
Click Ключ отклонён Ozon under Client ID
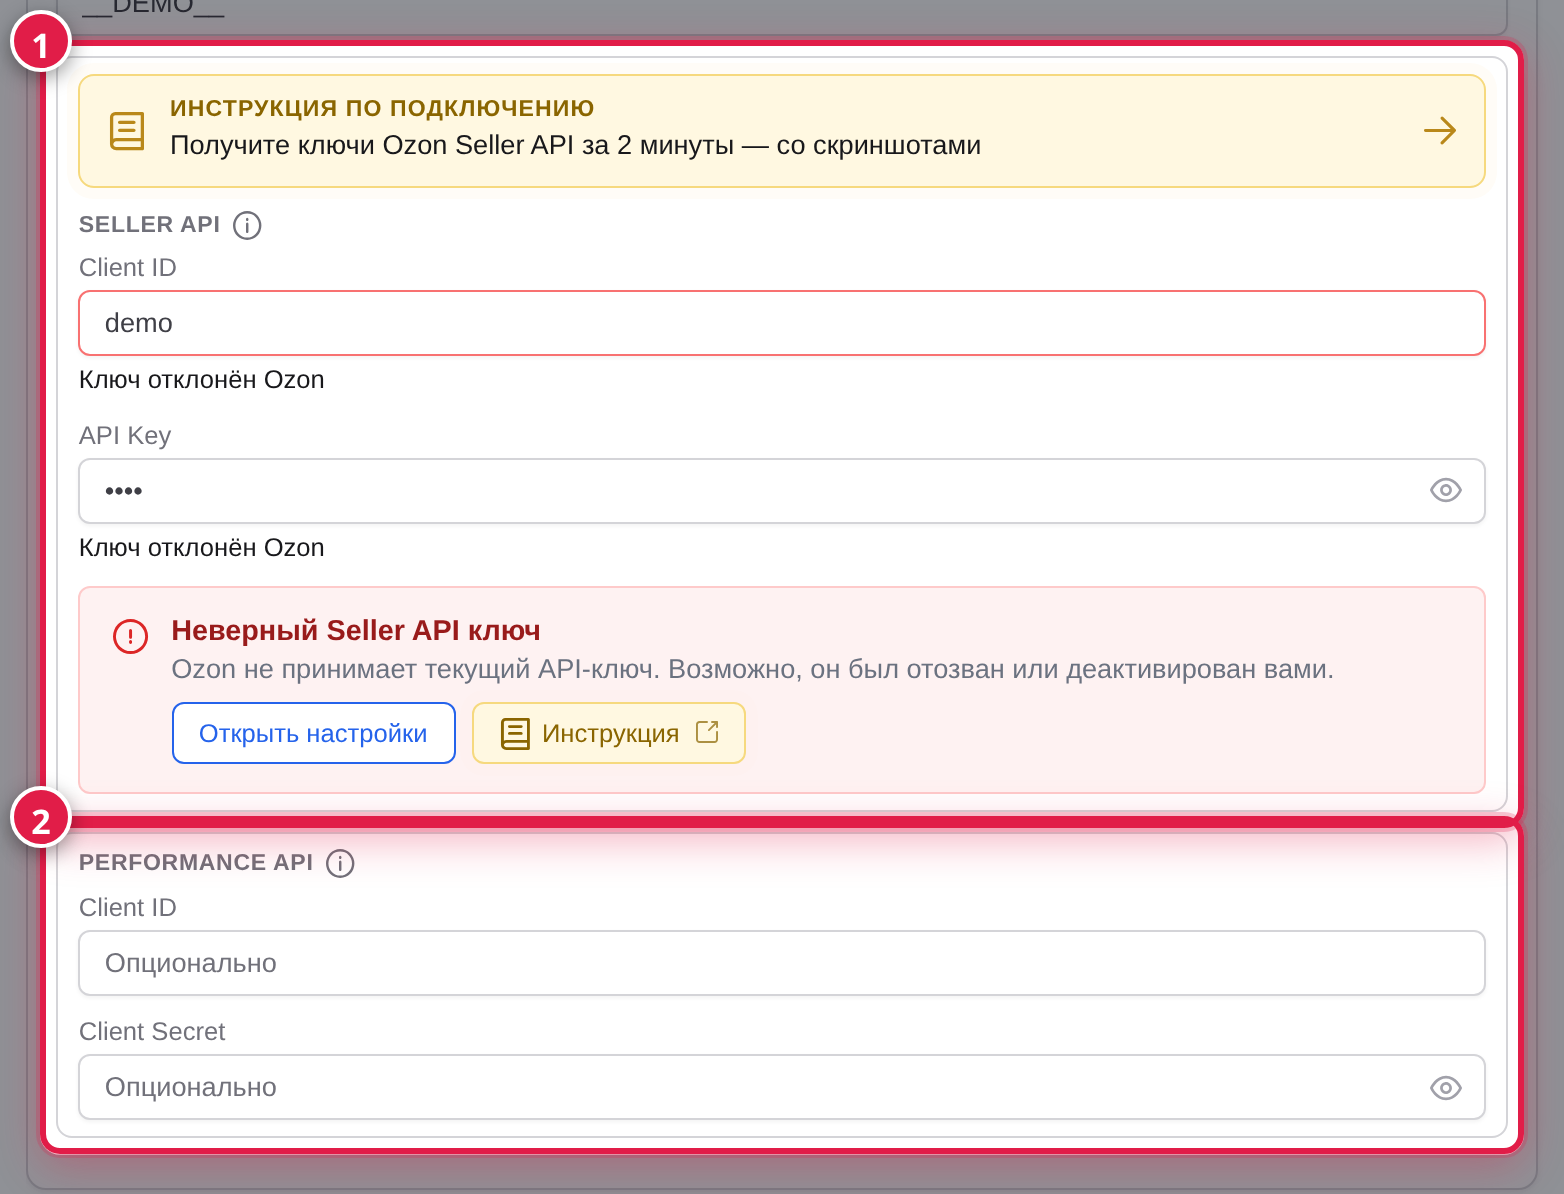(202, 380)
